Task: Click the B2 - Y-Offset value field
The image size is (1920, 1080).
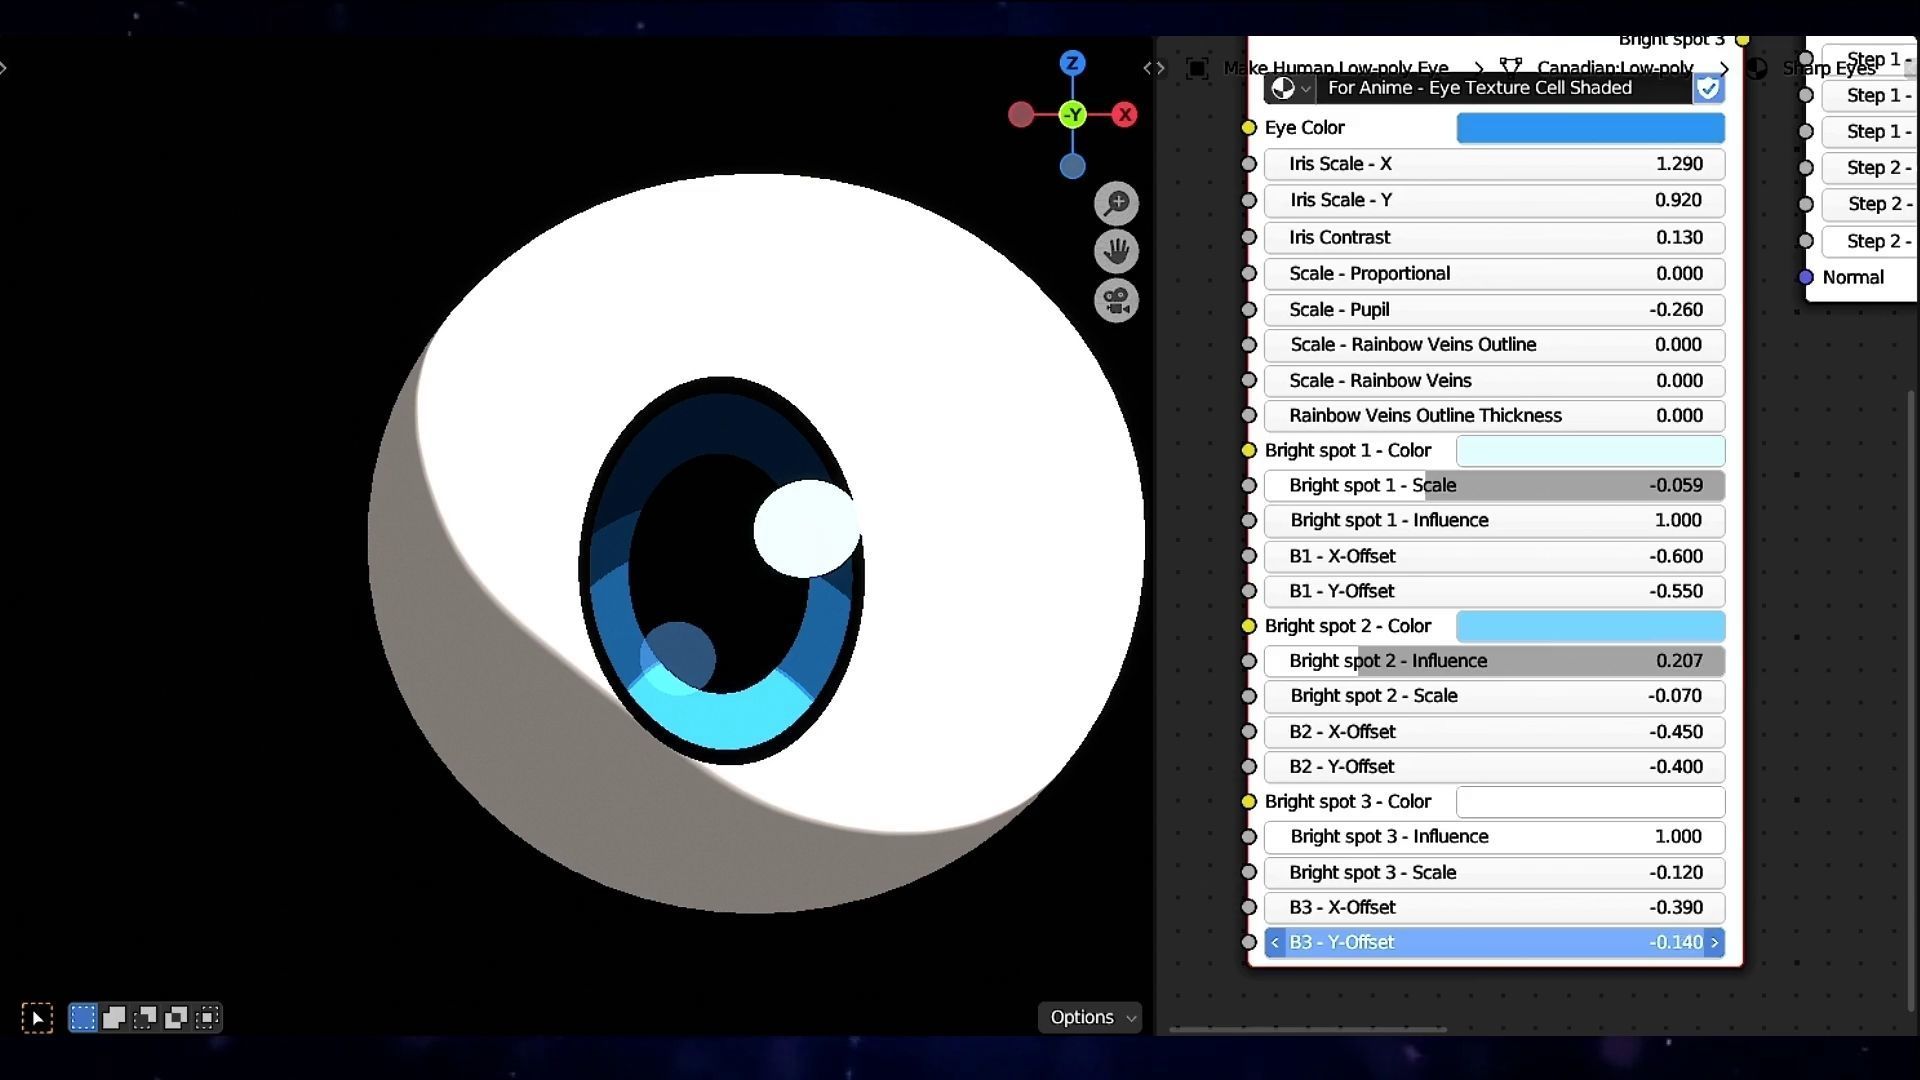Action: click(x=1494, y=767)
